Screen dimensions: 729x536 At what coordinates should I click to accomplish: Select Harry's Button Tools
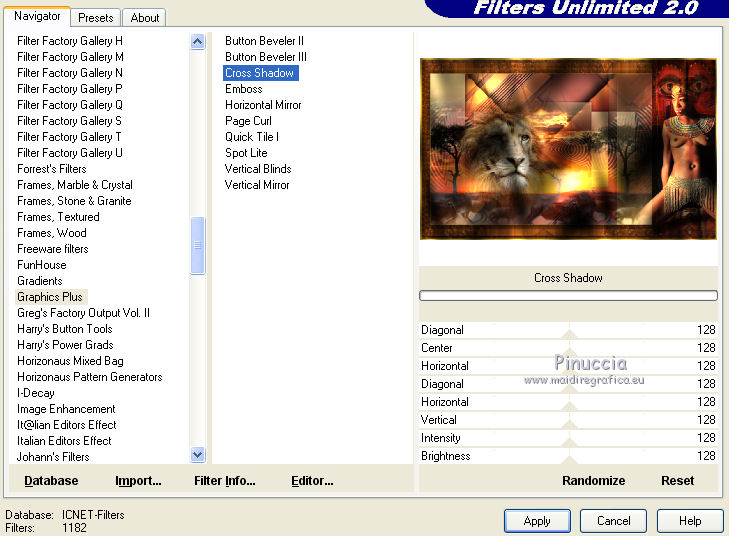click(x=65, y=329)
